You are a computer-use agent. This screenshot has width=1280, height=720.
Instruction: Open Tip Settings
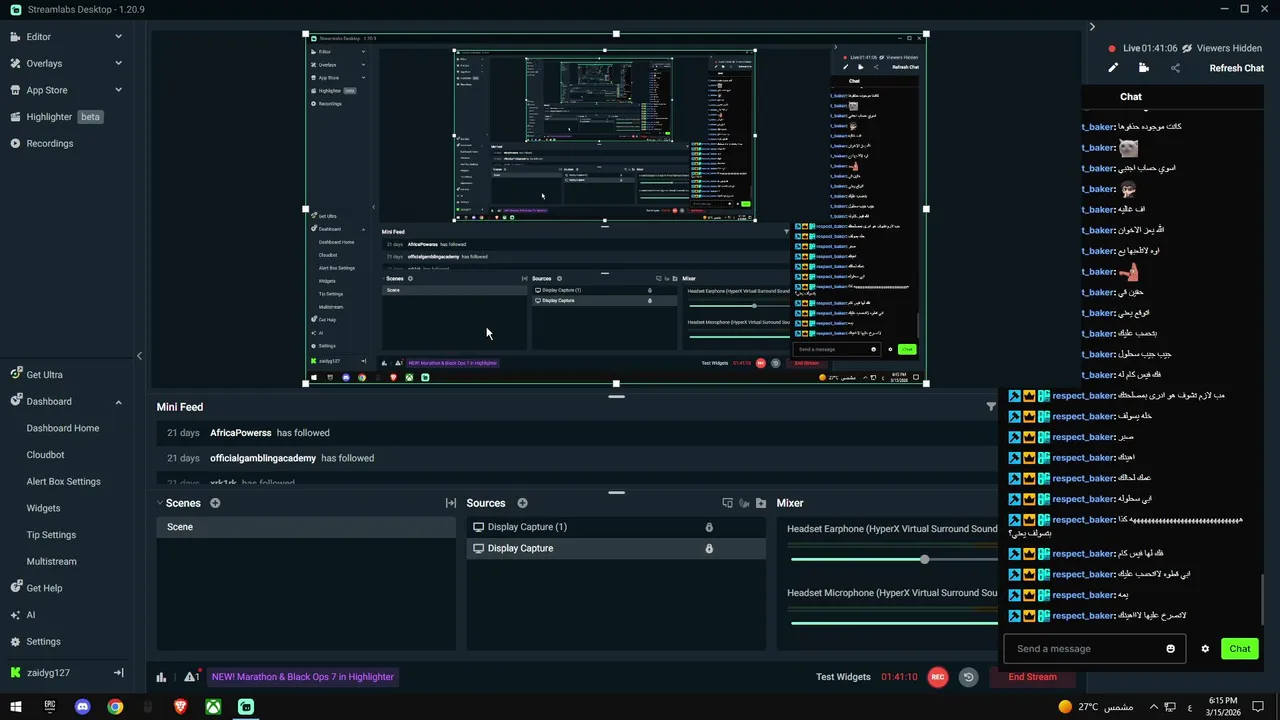[51, 535]
